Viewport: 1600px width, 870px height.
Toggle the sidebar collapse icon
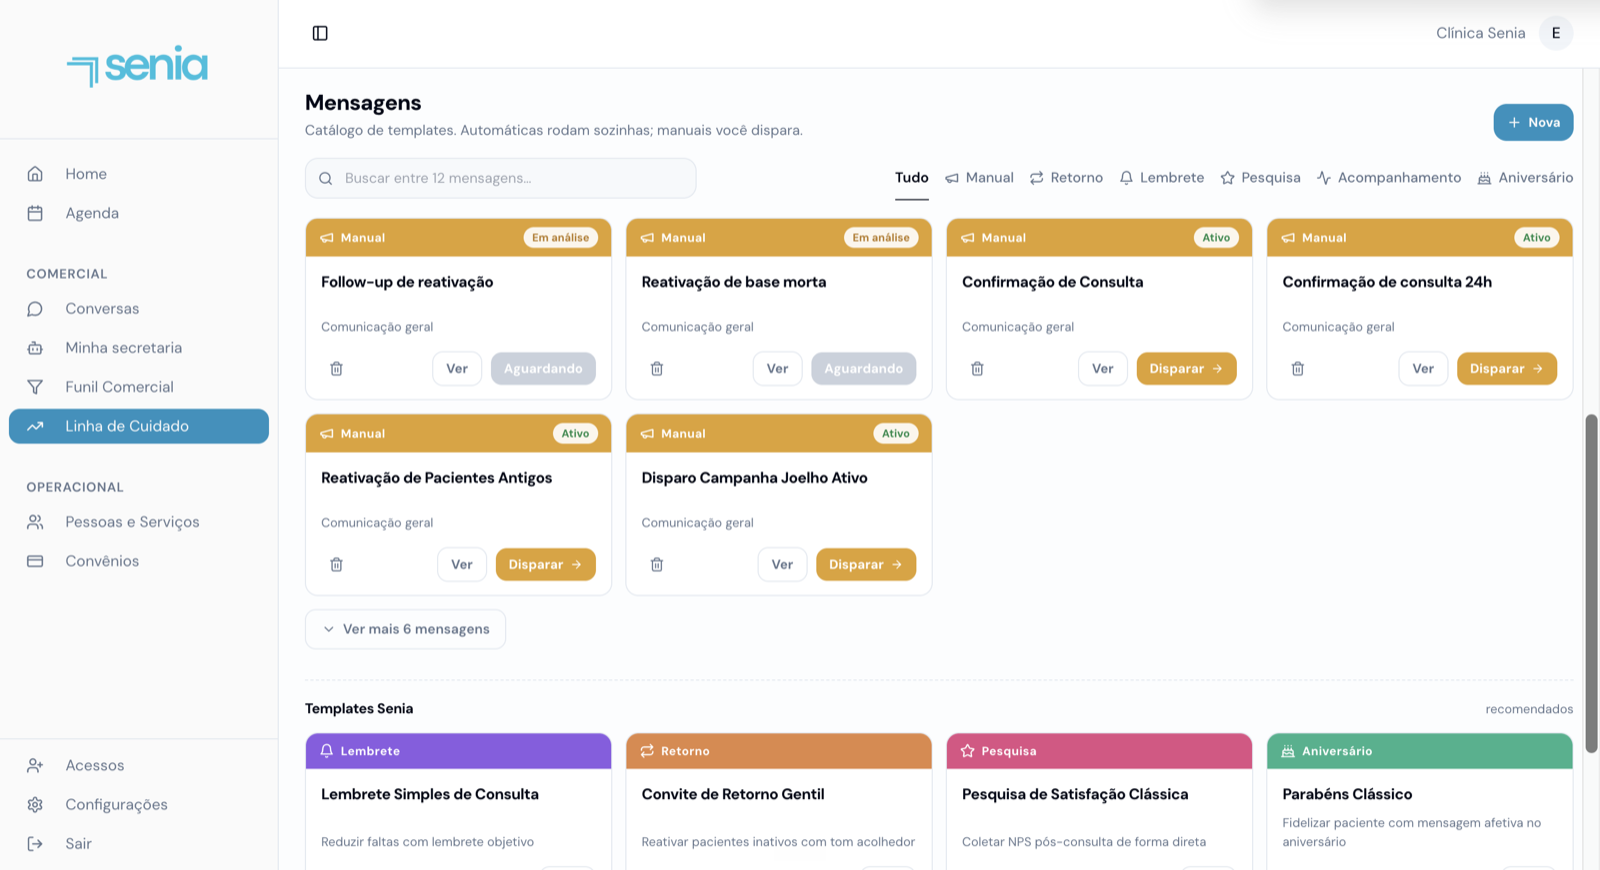tap(320, 33)
